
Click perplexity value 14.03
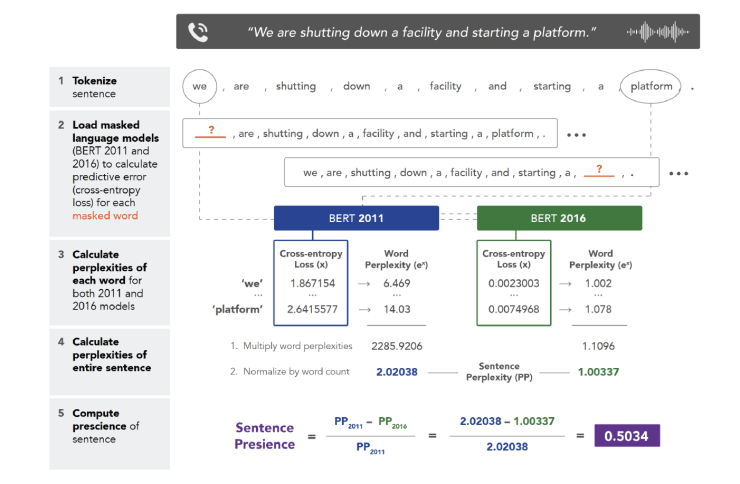click(x=397, y=309)
